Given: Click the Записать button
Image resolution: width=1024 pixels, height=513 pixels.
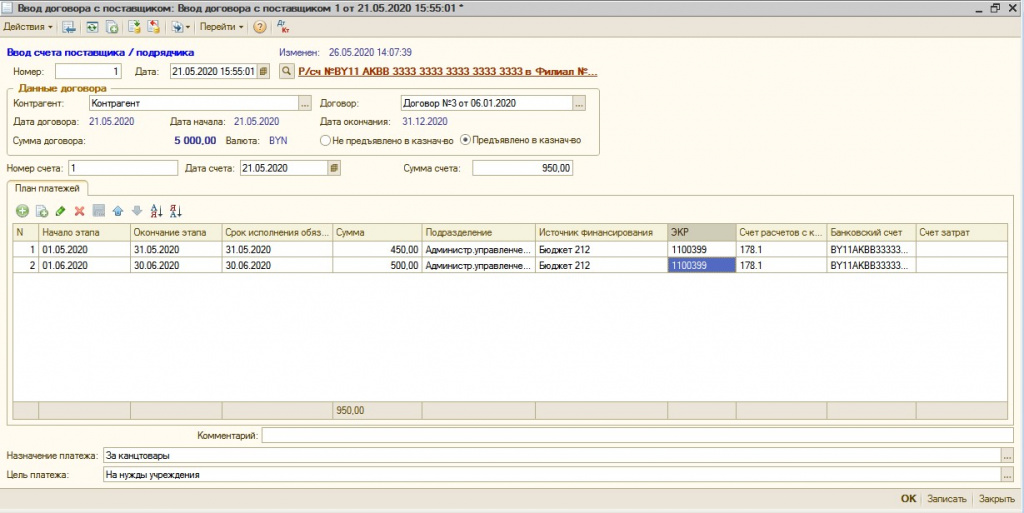Looking at the screenshot, I should (x=946, y=499).
